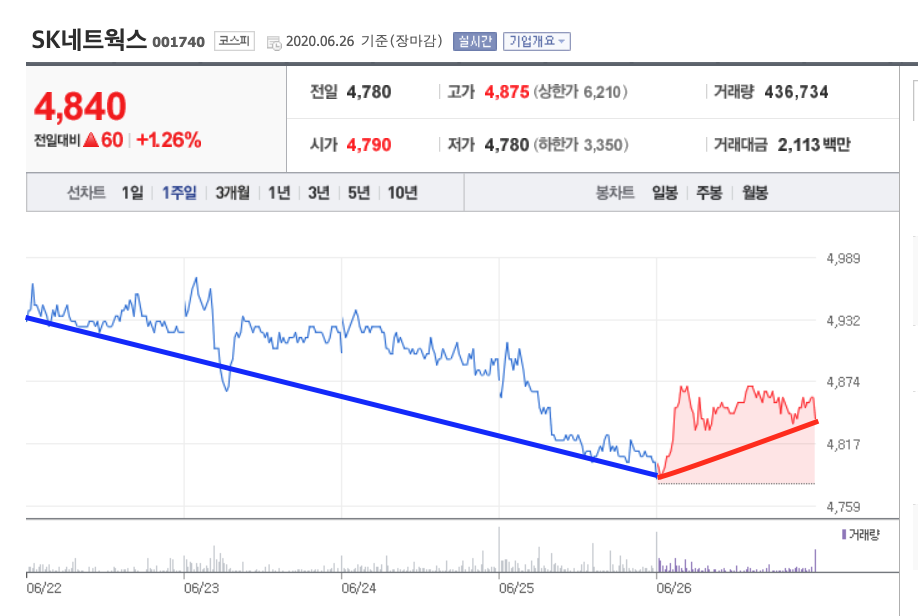This screenshot has width=918, height=616.
Task: Click the 06/23 date axis label
Action: tap(201, 588)
